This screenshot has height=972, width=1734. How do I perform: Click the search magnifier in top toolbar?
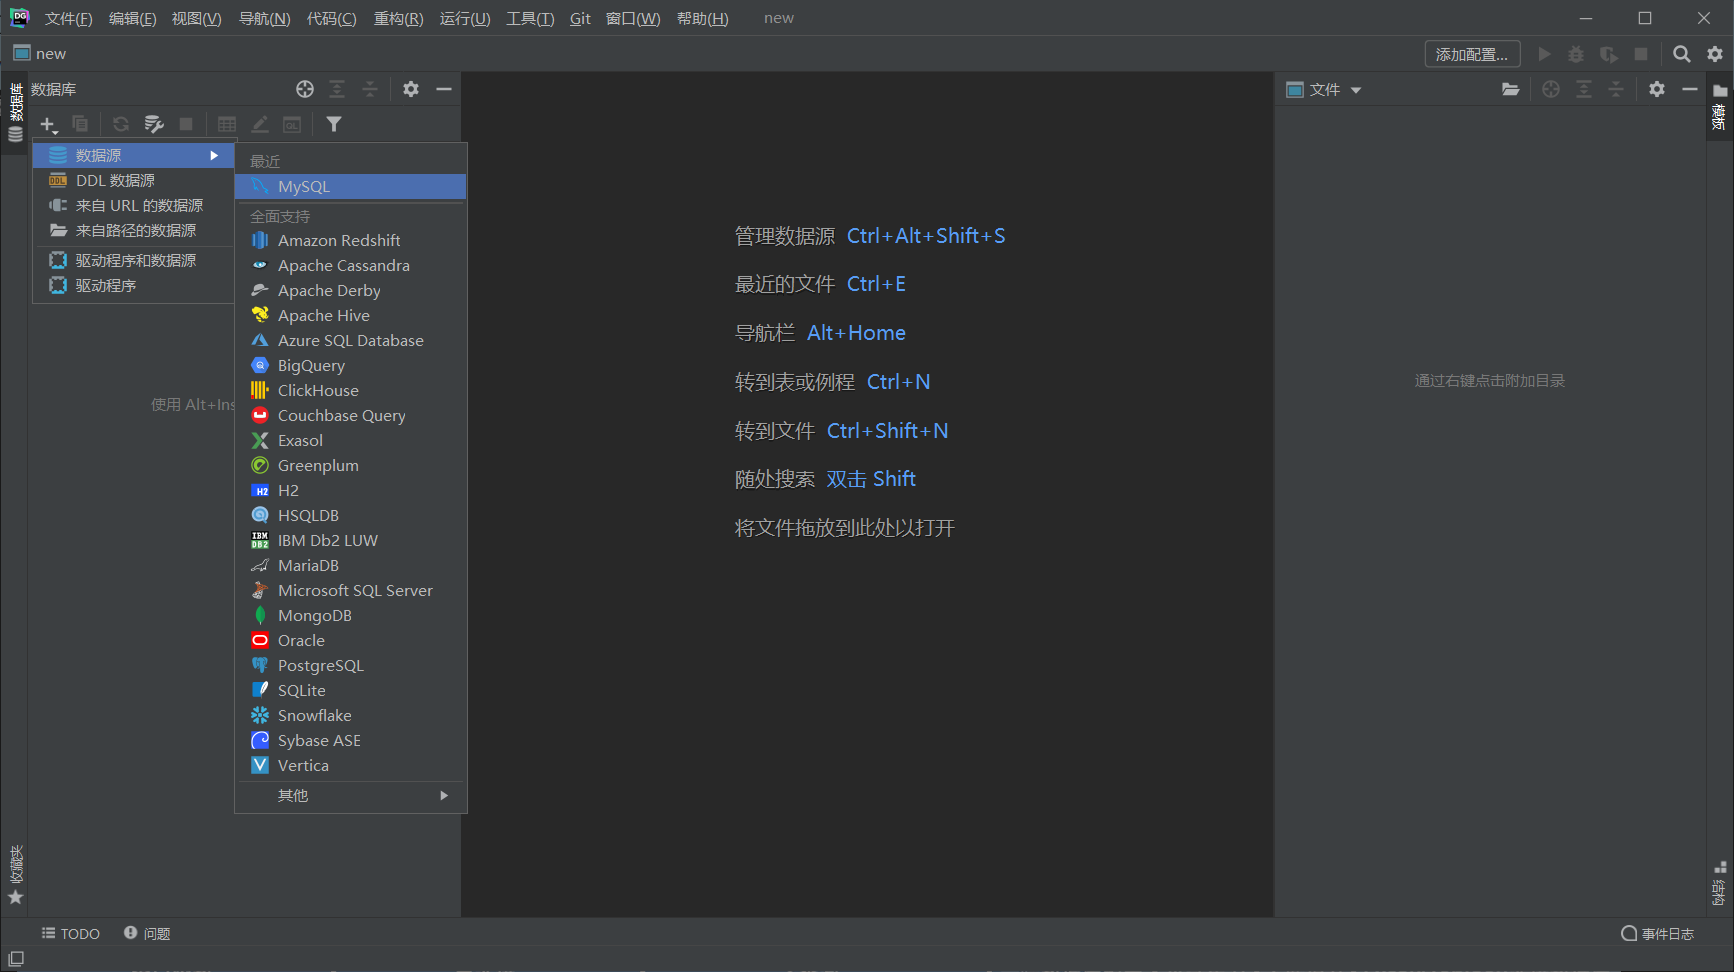(x=1682, y=54)
